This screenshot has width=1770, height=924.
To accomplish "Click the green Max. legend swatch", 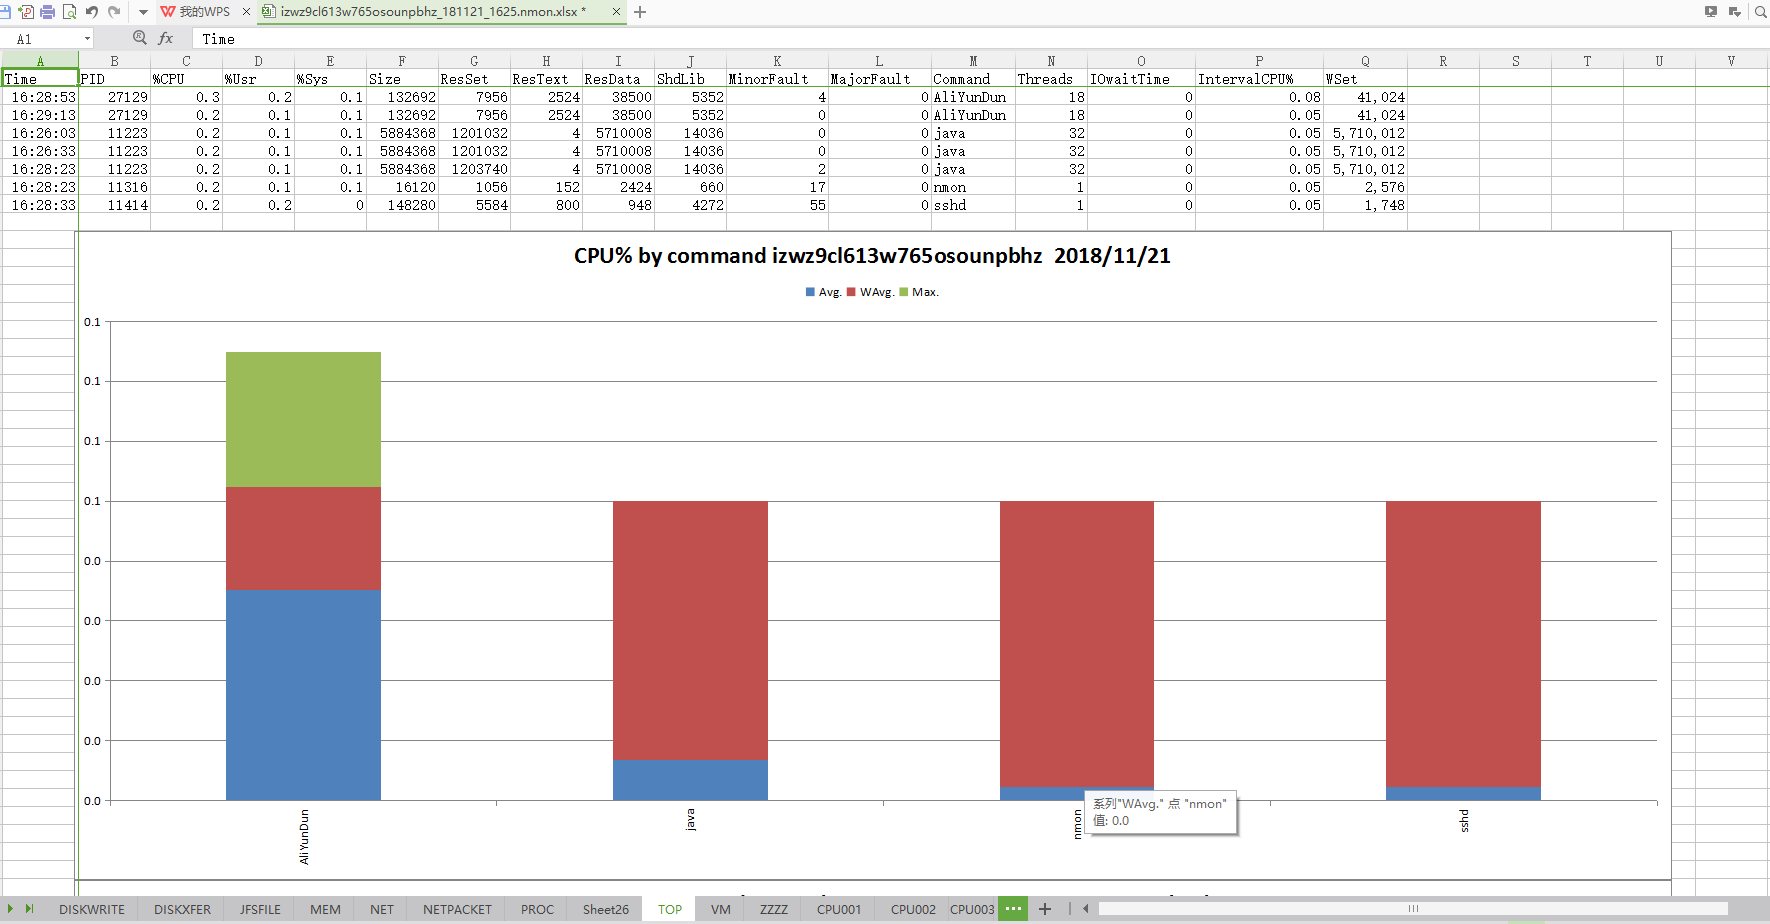I will [x=904, y=292].
